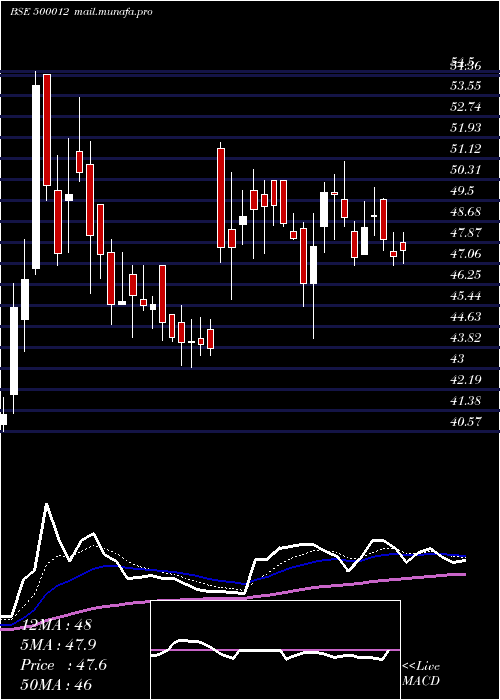The image size is (500, 700).
Task: Click the 49.5 price axis label
Action: click(x=462, y=191)
